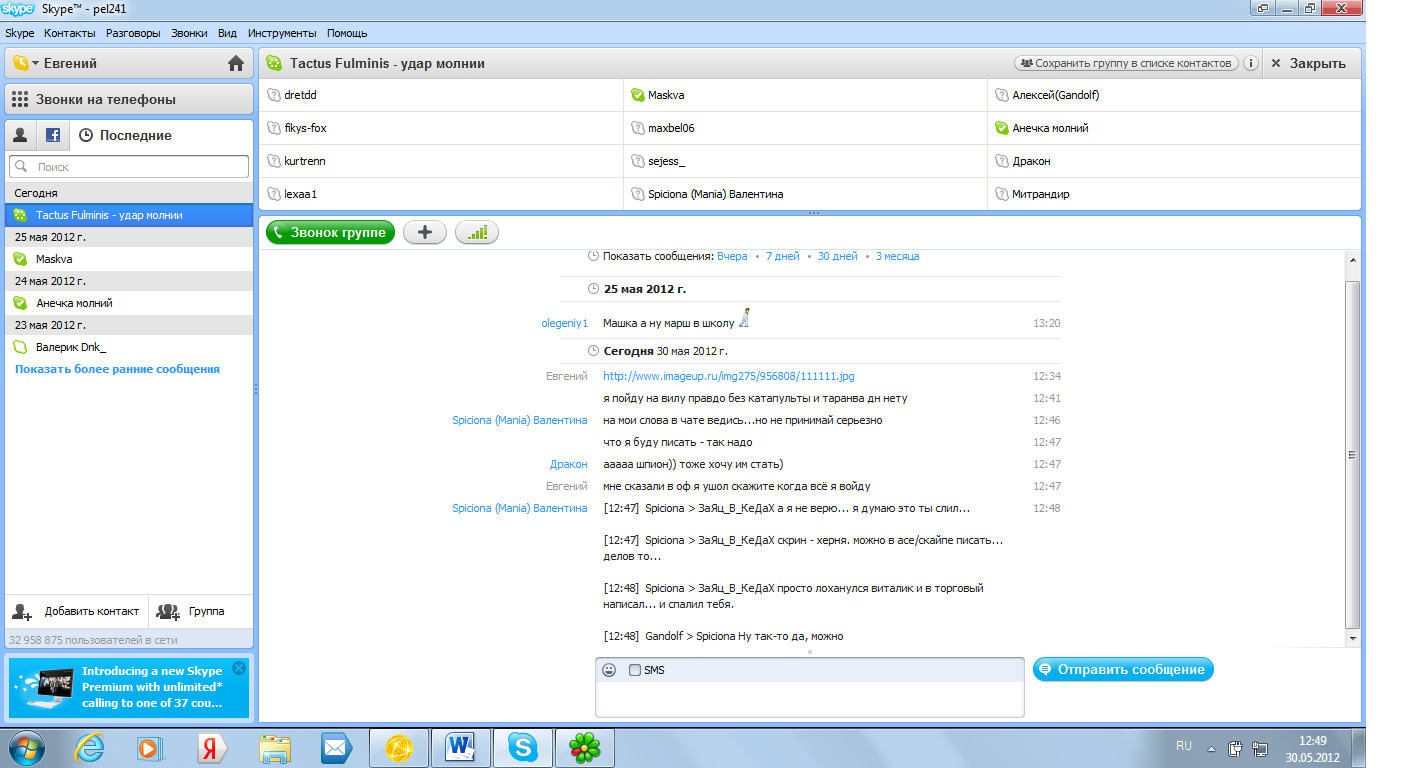This screenshot has height=768, width=1404.
Task: Select participant sejess_
Action: click(x=805, y=161)
